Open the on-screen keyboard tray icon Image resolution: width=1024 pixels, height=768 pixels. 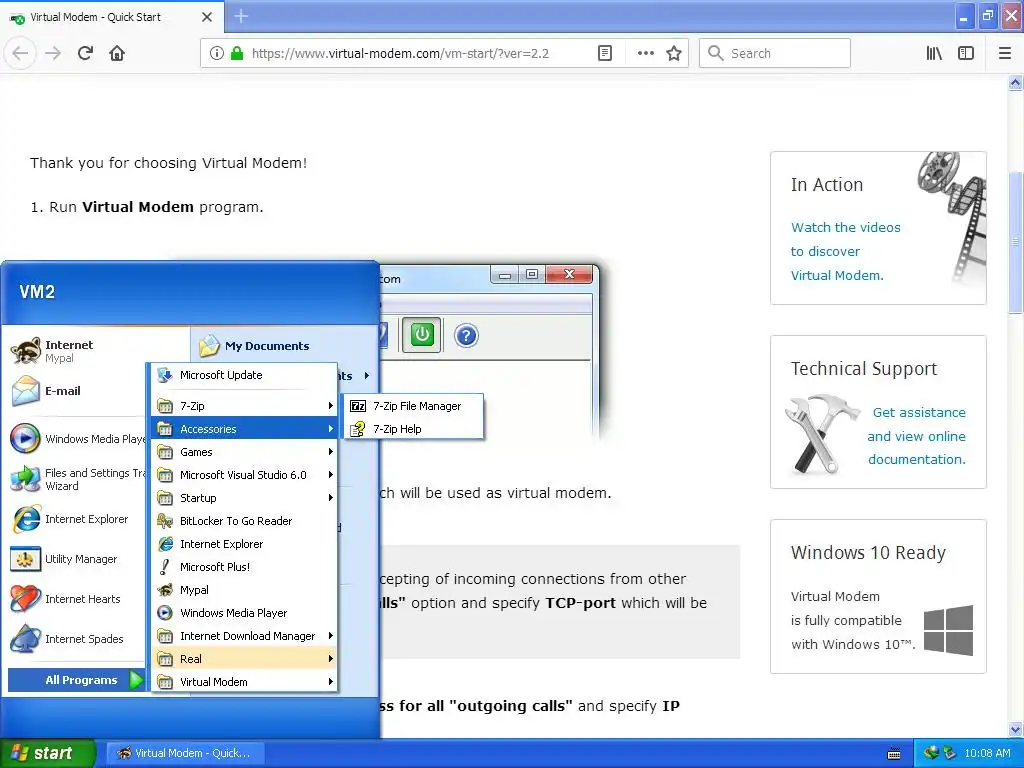pyautogui.click(x=894, y=754)
